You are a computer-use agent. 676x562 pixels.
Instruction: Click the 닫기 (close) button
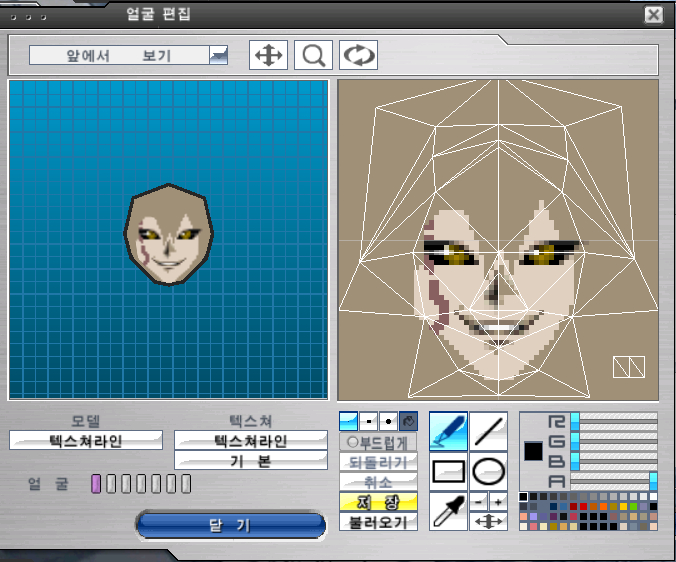(x=231, y=525)
